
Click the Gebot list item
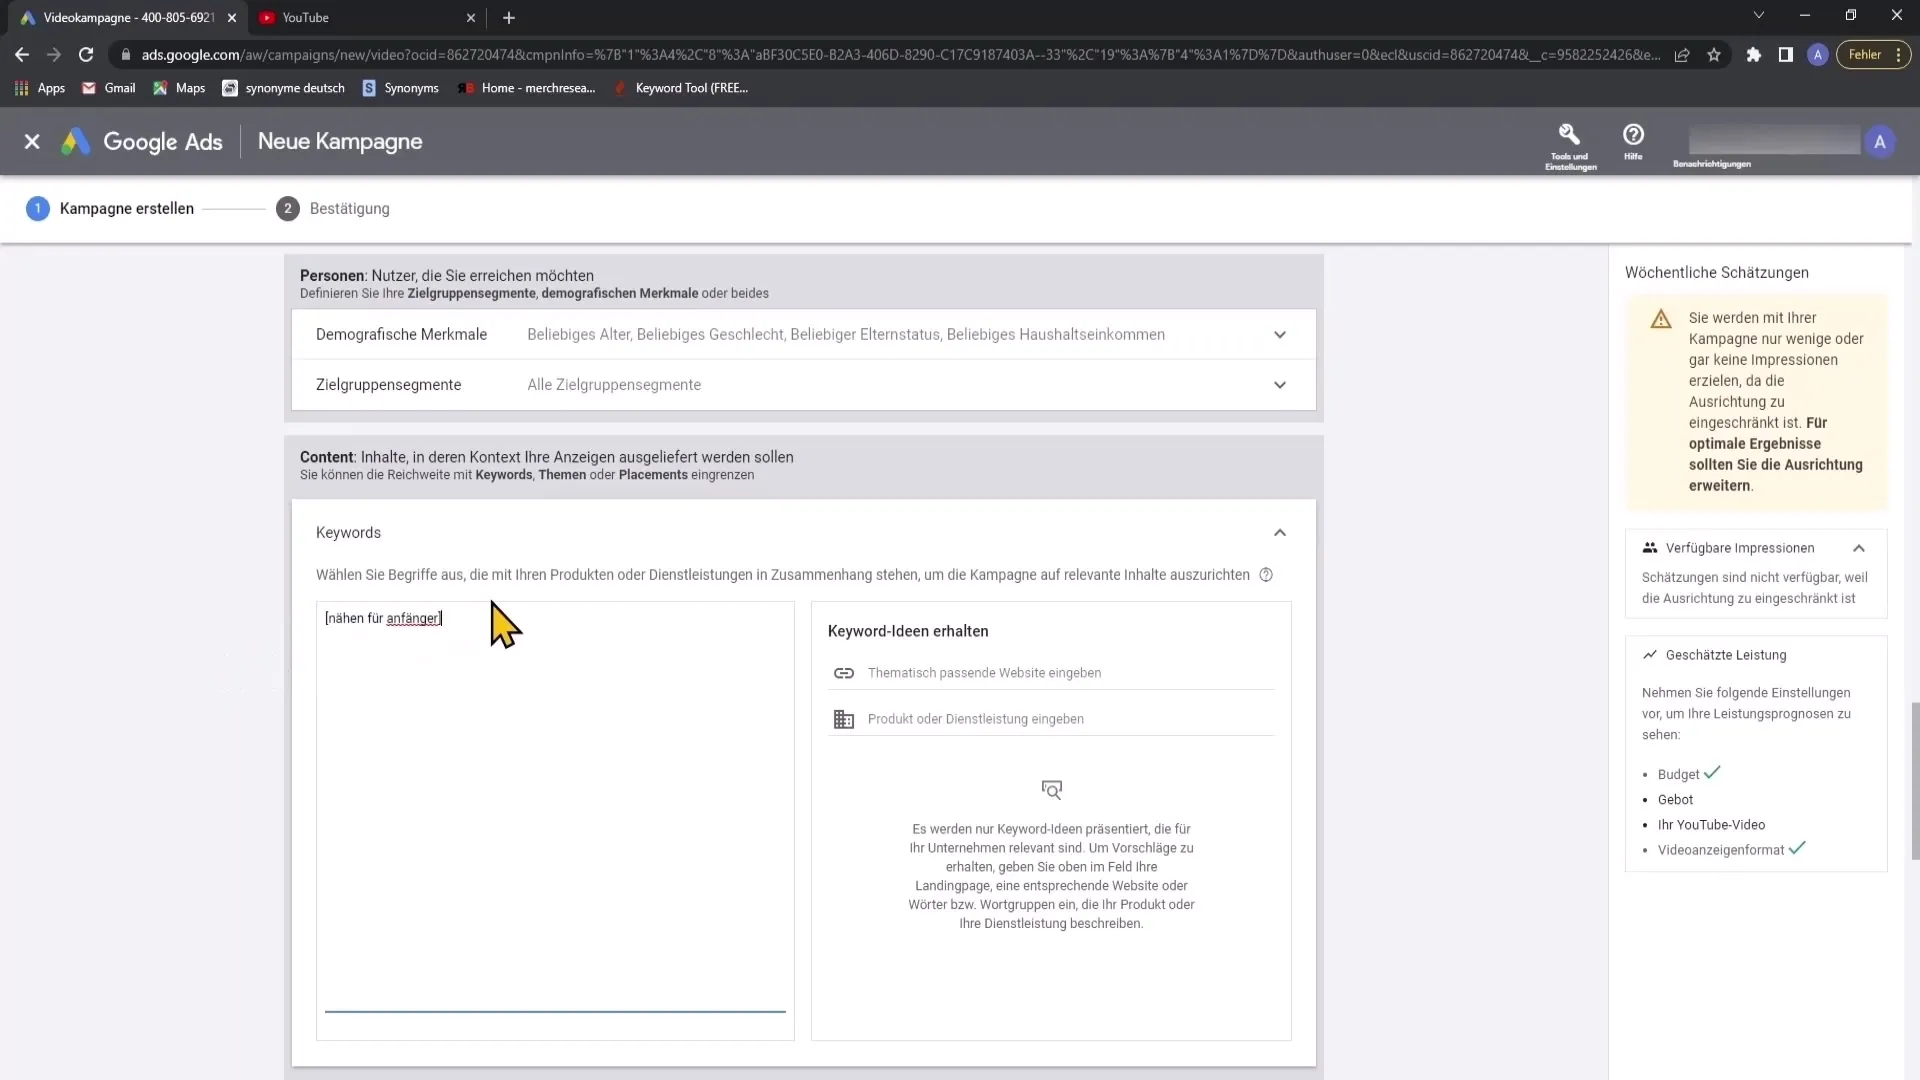(x=1675, y=800)
